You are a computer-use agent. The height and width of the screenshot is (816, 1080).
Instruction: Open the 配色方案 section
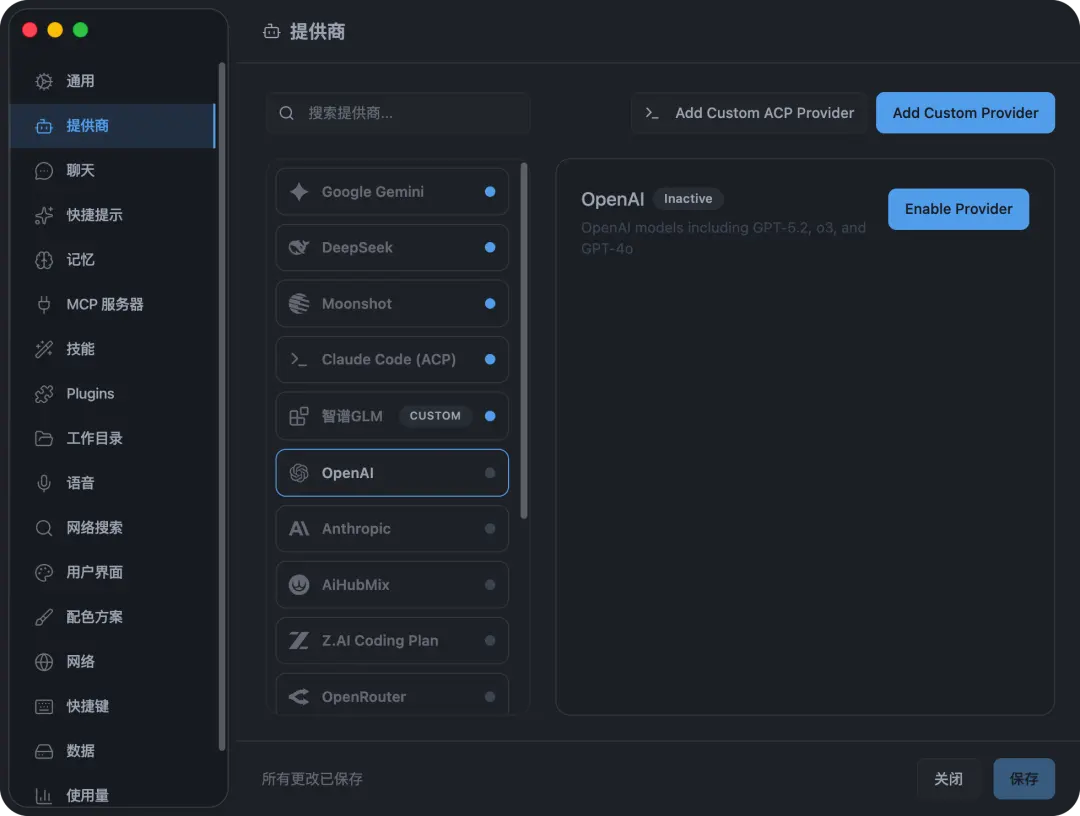pos(113,617)
